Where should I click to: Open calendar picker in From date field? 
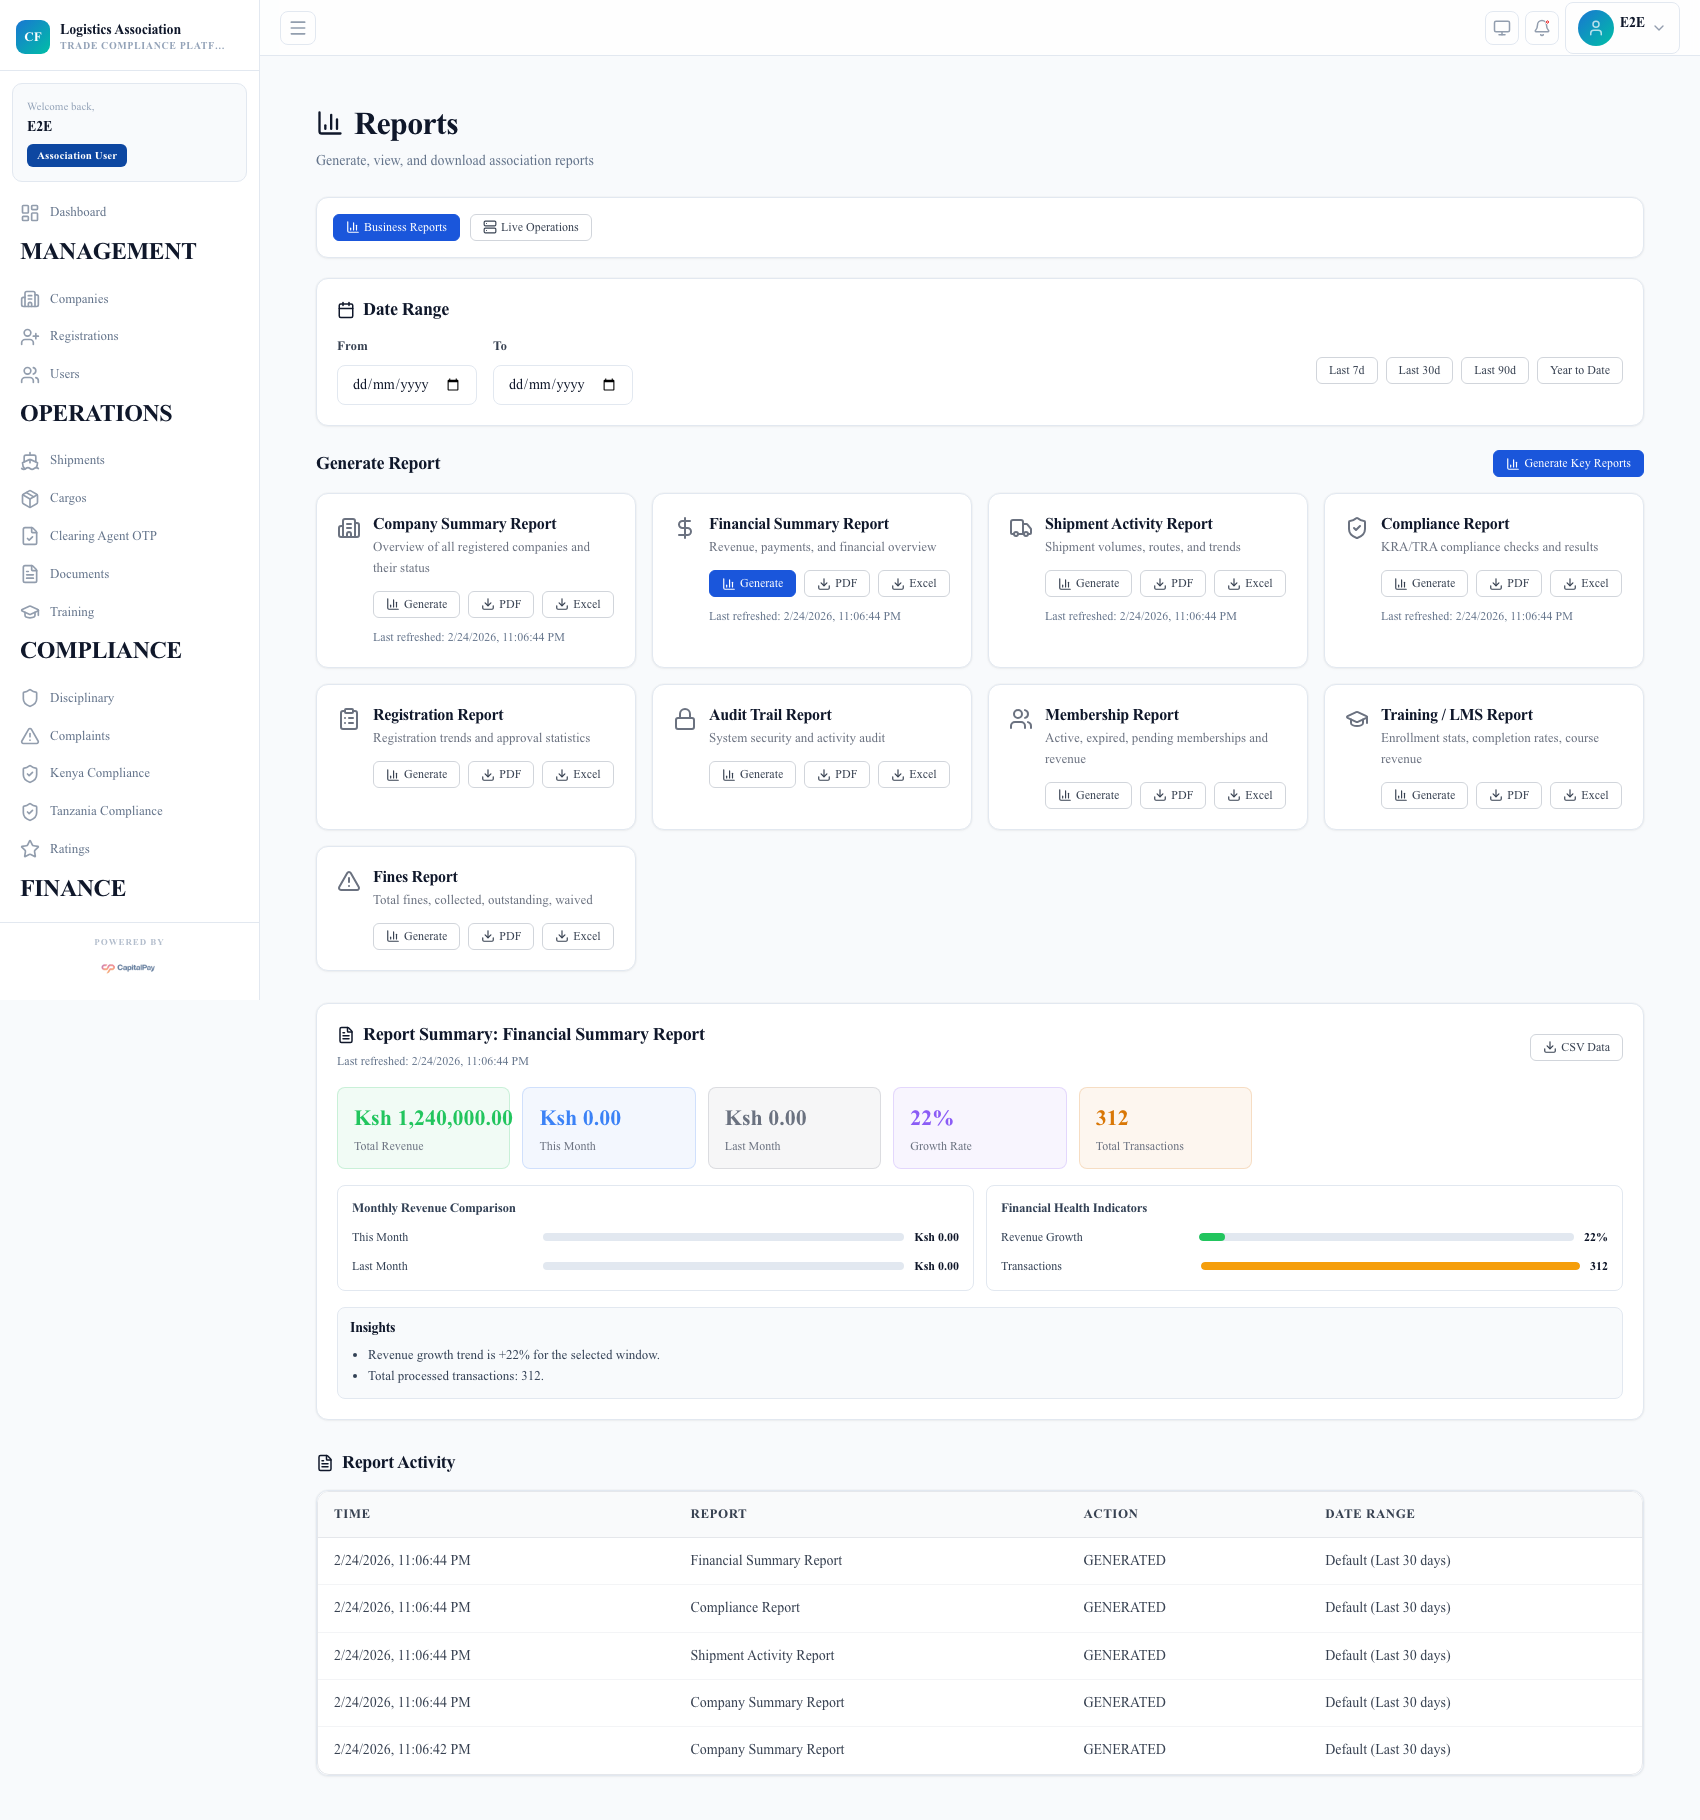click(x=453, y=385)
